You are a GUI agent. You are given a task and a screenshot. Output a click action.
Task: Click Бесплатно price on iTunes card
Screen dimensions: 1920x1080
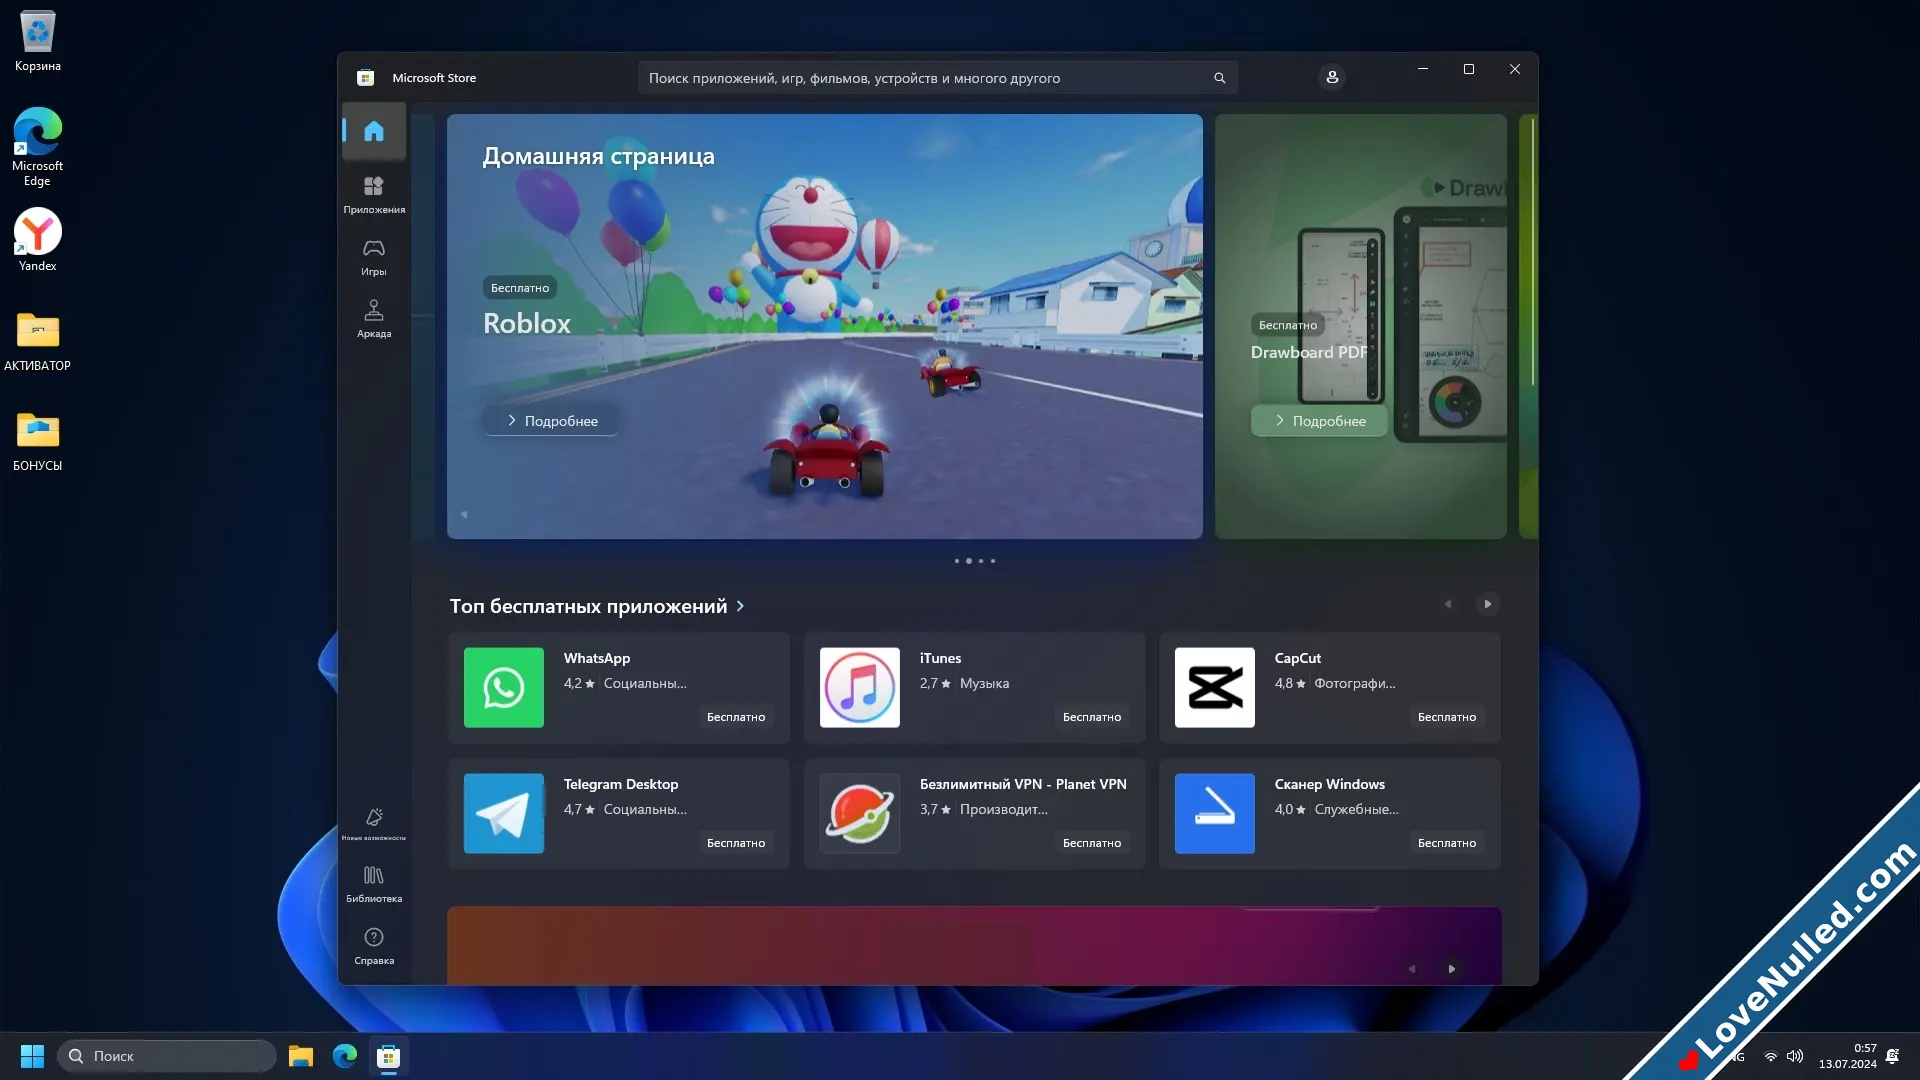[1092, 717]
